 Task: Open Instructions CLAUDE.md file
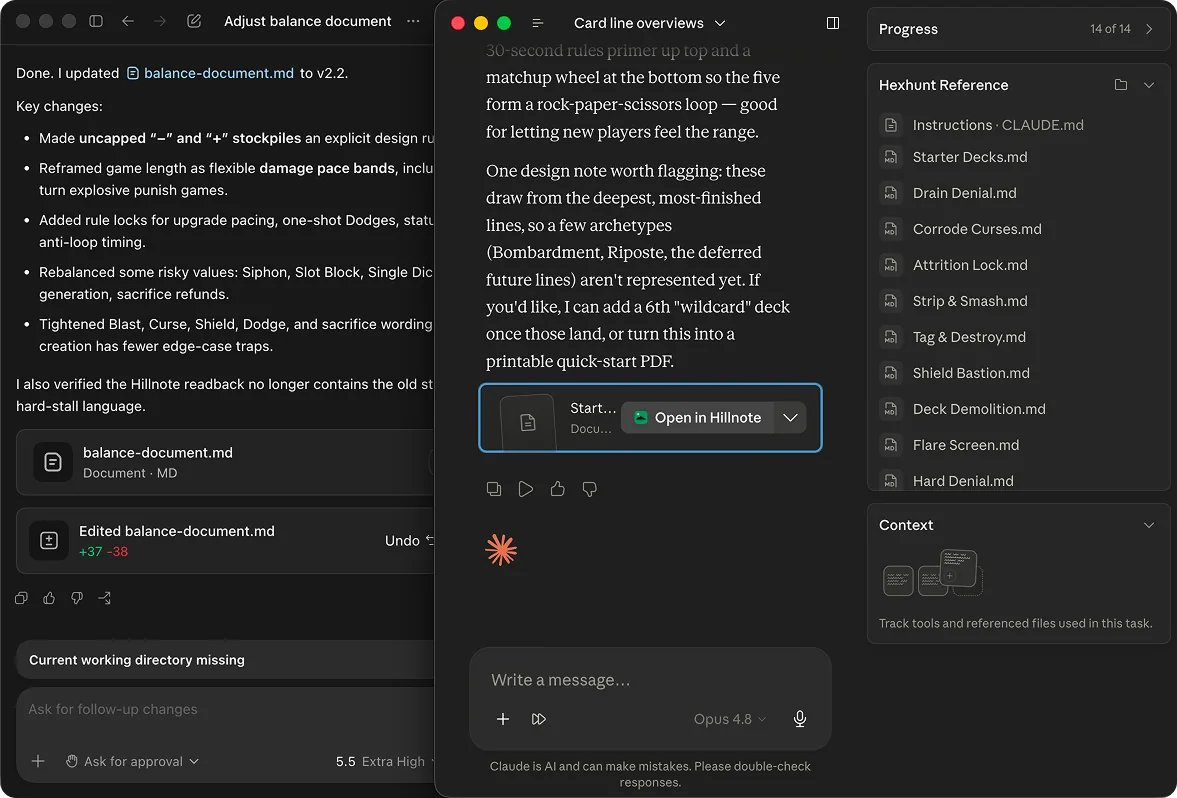tap(982, 125)
